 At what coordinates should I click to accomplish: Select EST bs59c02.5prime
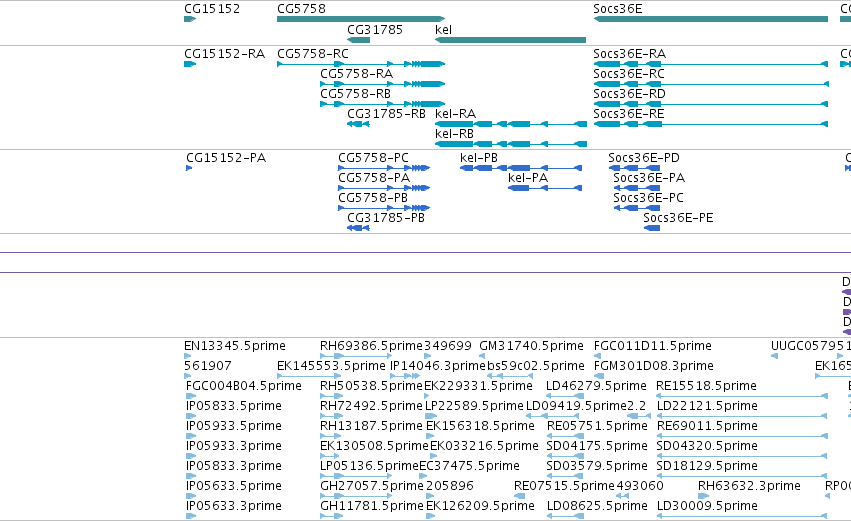[x=536, y=366]
